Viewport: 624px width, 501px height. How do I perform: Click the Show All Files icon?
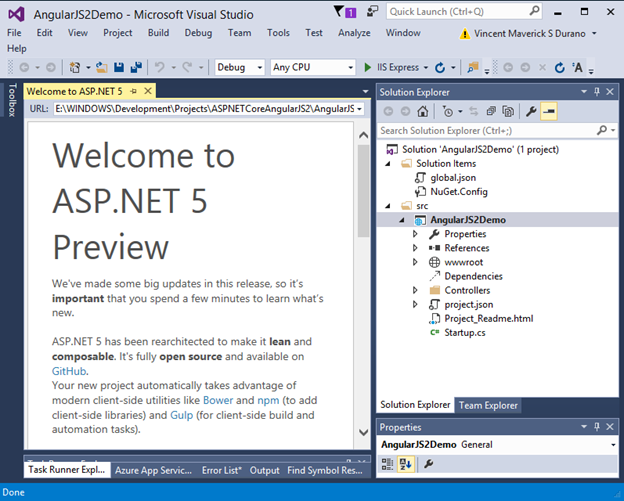click(x=508, y=112)
